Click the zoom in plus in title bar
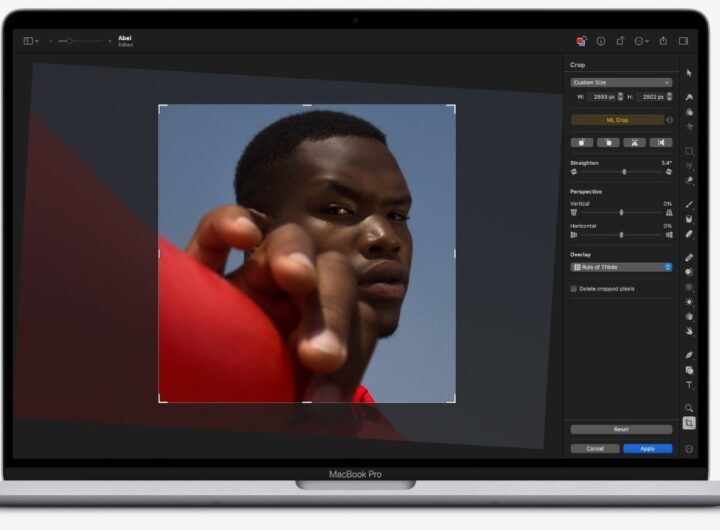The image size is (720, 530). click(110, 41)
